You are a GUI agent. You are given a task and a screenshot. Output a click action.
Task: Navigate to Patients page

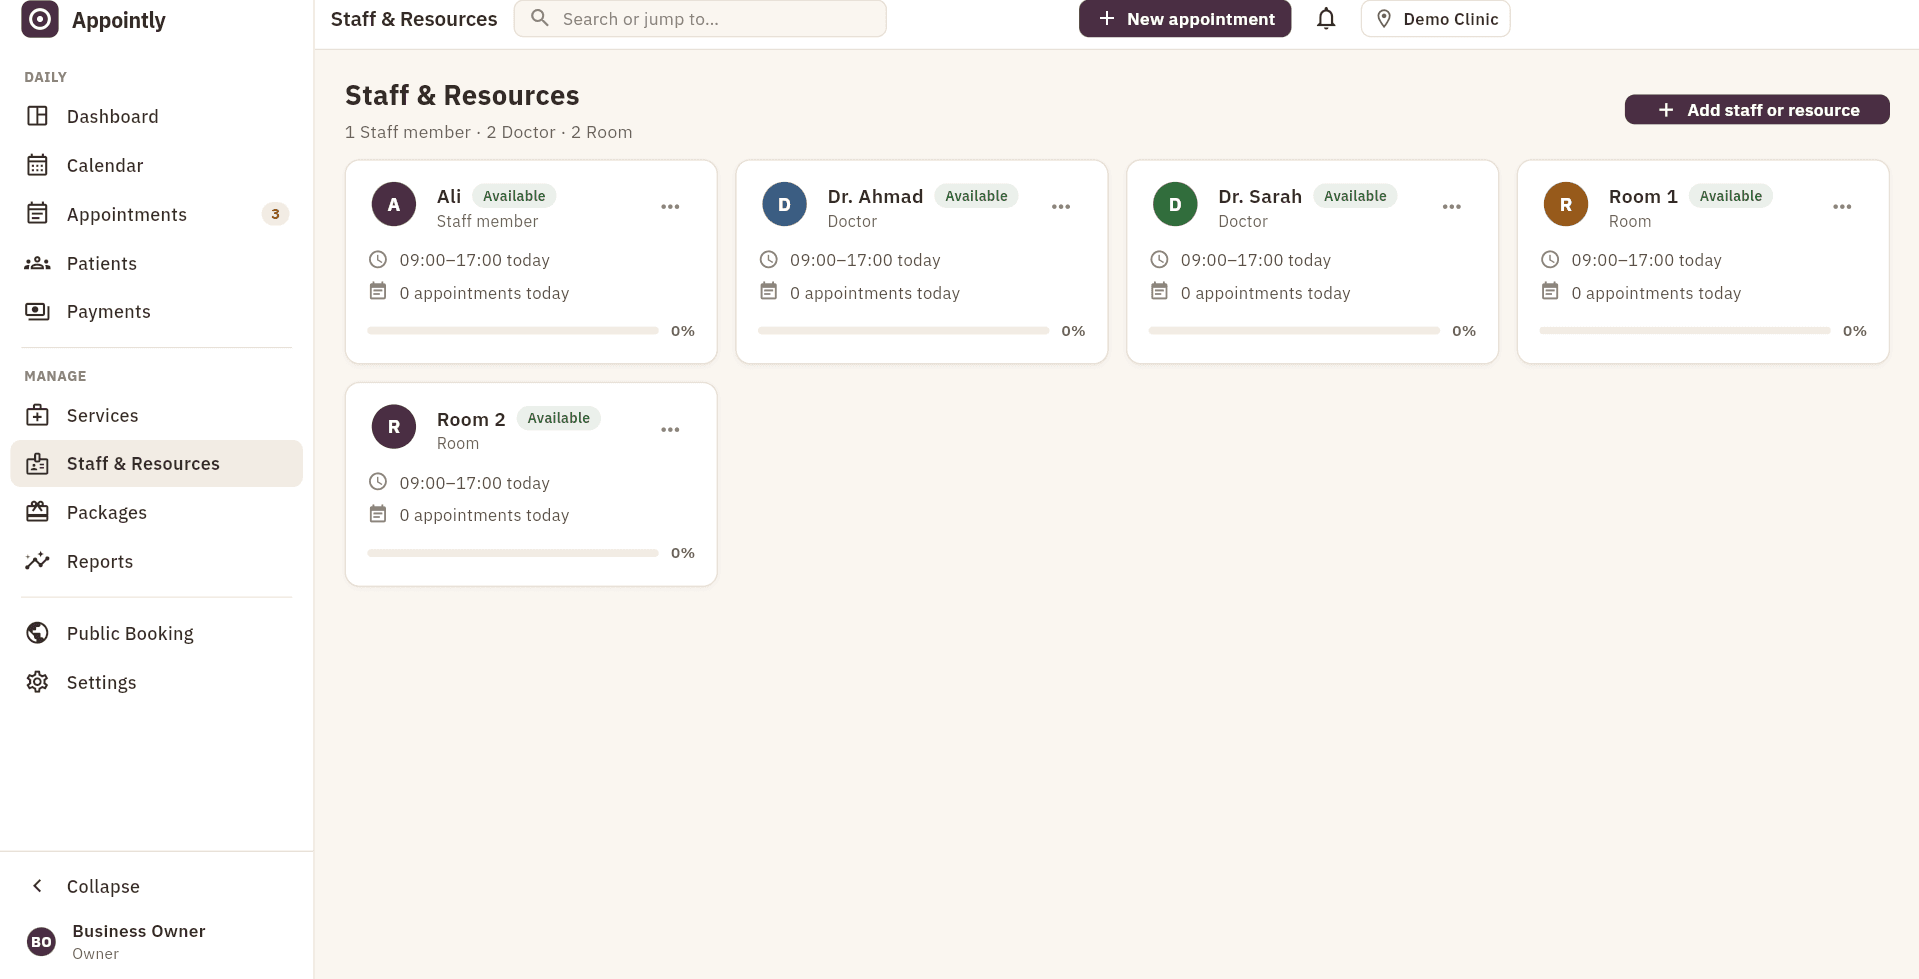(156, 263)
